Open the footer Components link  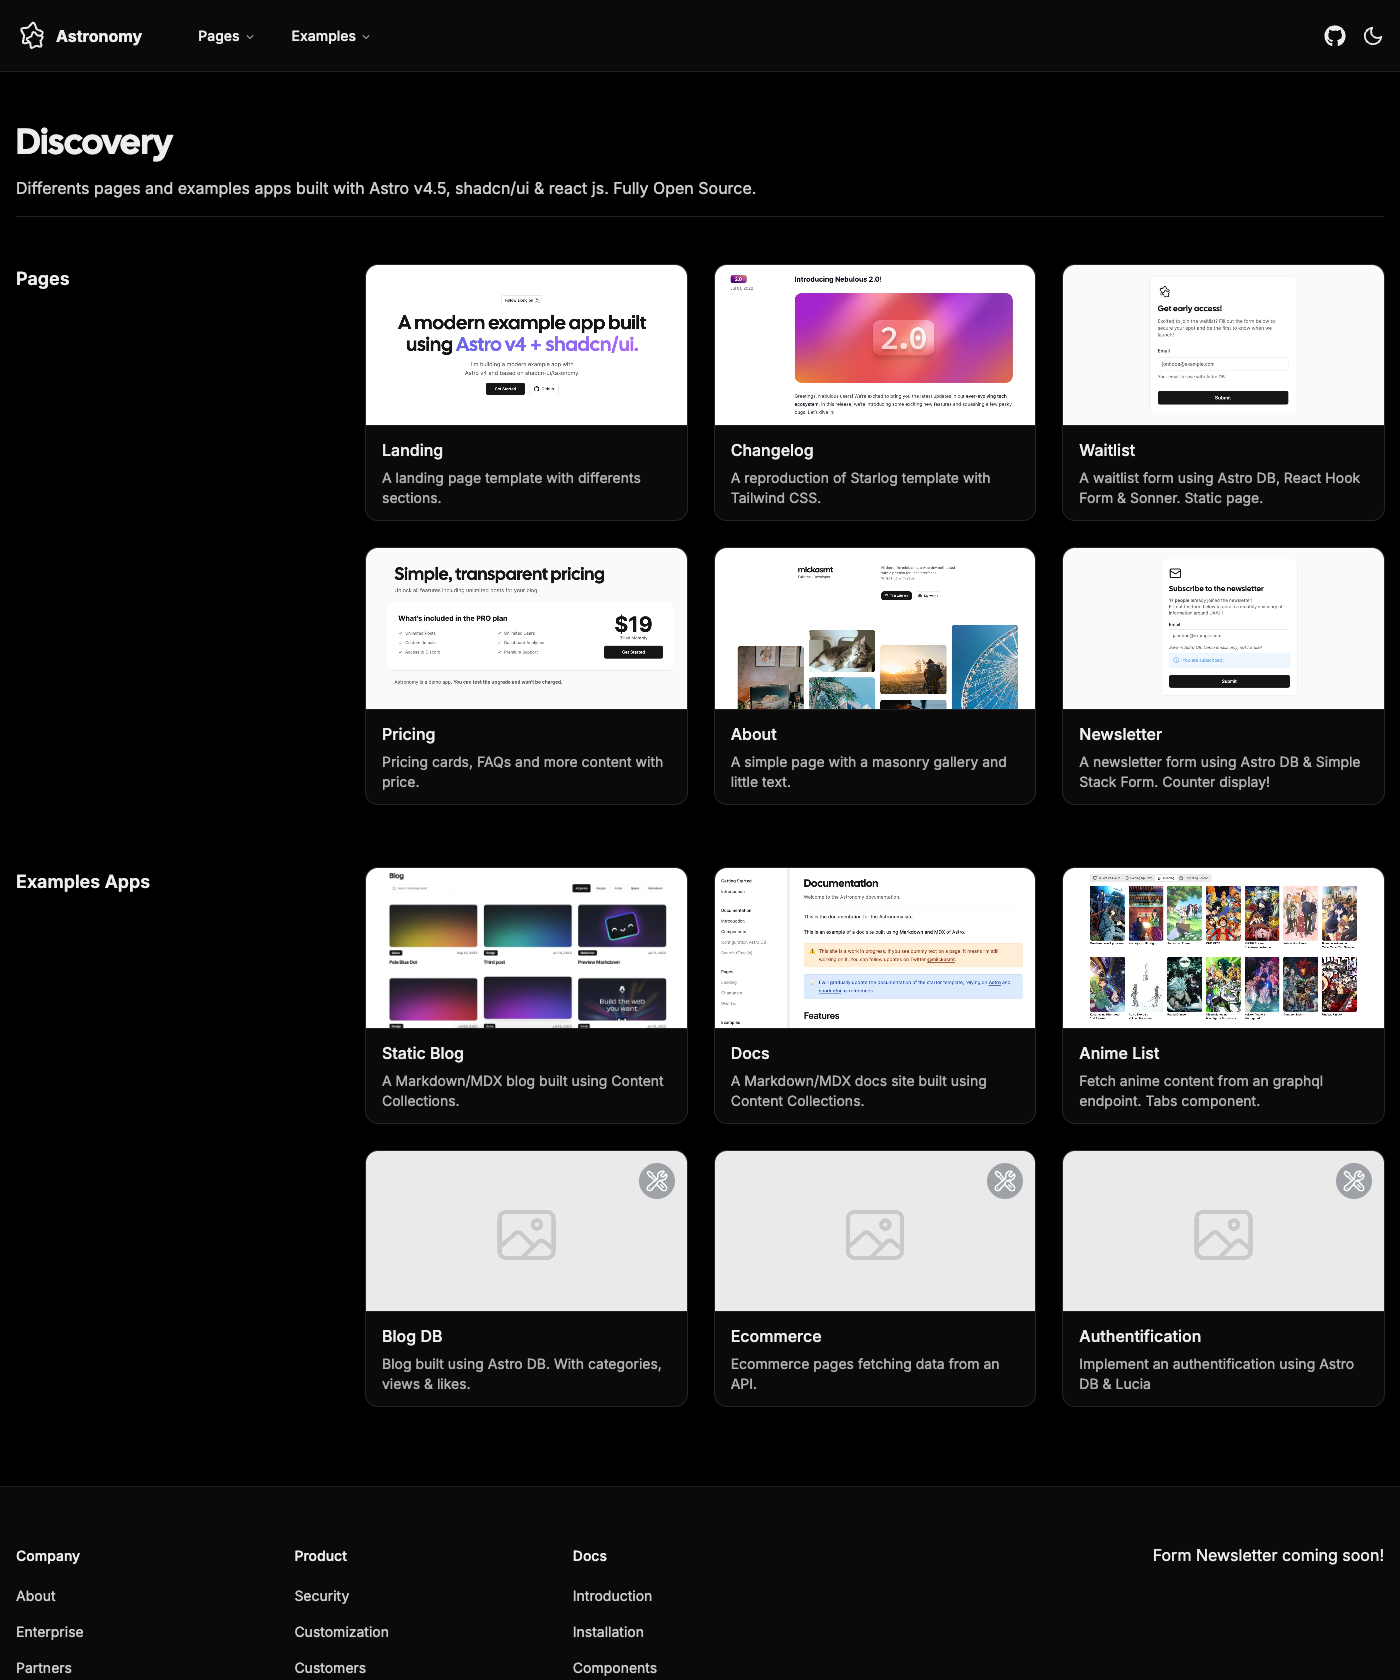[x=615, y=1668]
